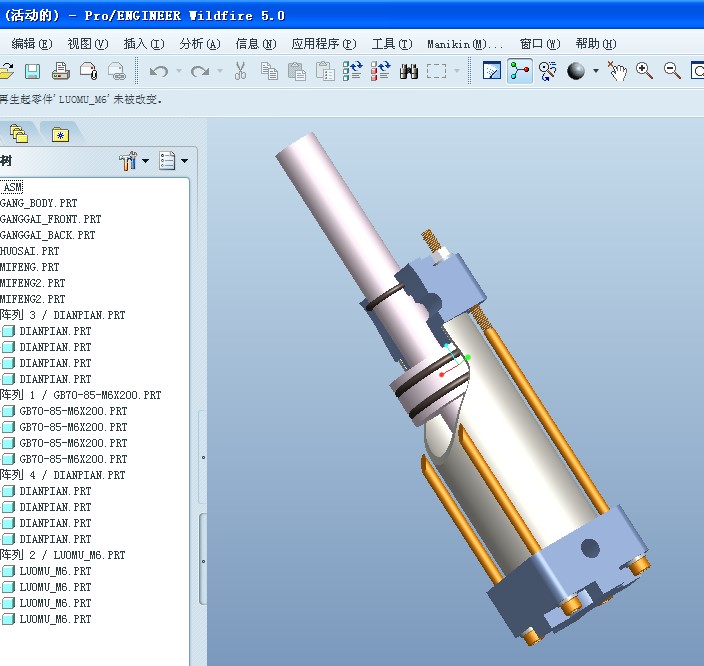Click the shaded sphere appearance icon
The height and width of the screenshot is (666, 704).
tap(576, 71)
